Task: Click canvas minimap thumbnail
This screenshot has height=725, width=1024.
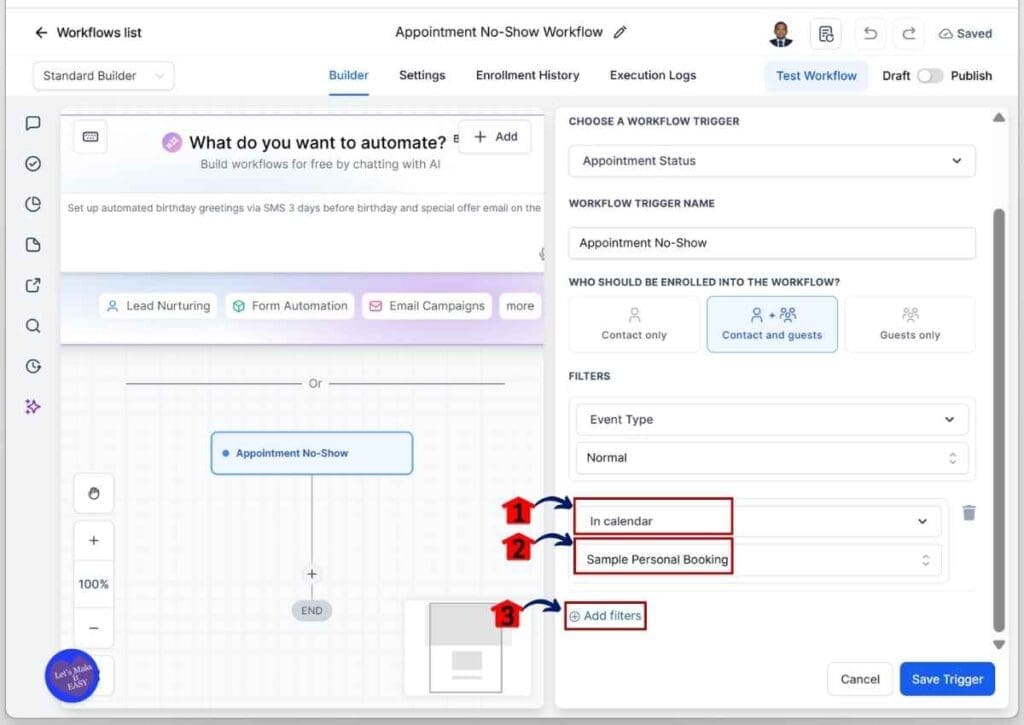Action: point(466,647)
